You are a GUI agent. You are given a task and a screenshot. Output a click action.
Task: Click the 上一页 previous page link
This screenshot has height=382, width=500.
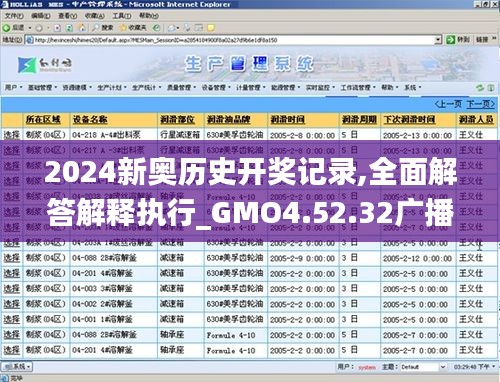pyautogui.click(x=449, y=104)
